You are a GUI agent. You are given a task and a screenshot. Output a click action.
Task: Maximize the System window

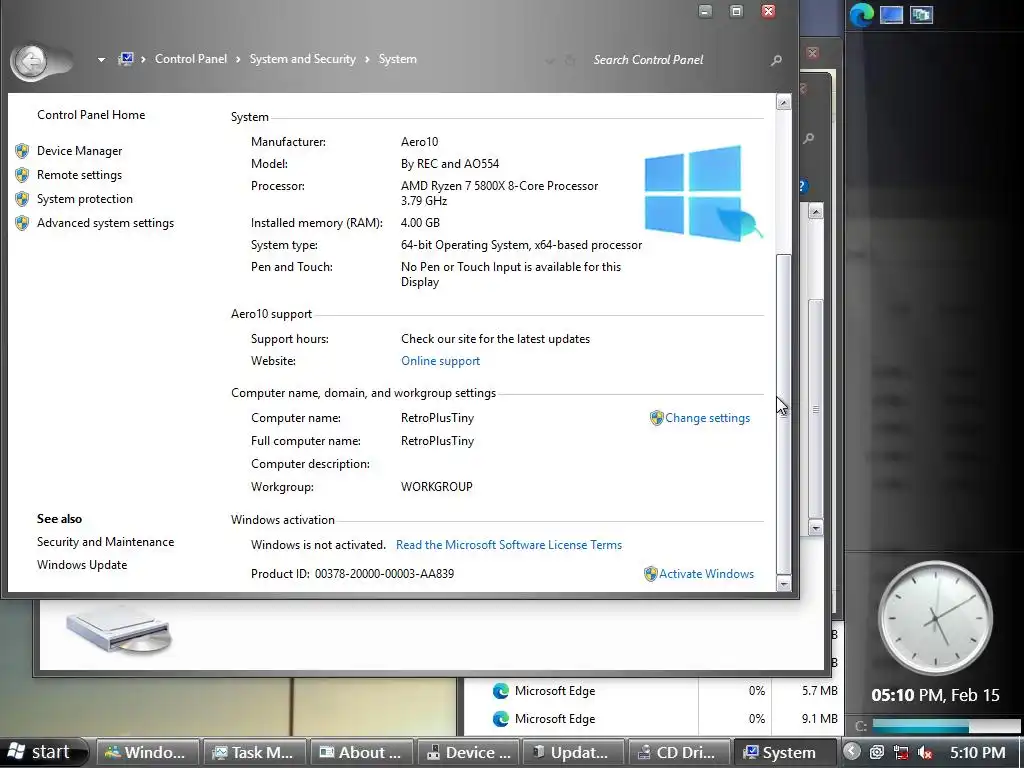(736, 11)
